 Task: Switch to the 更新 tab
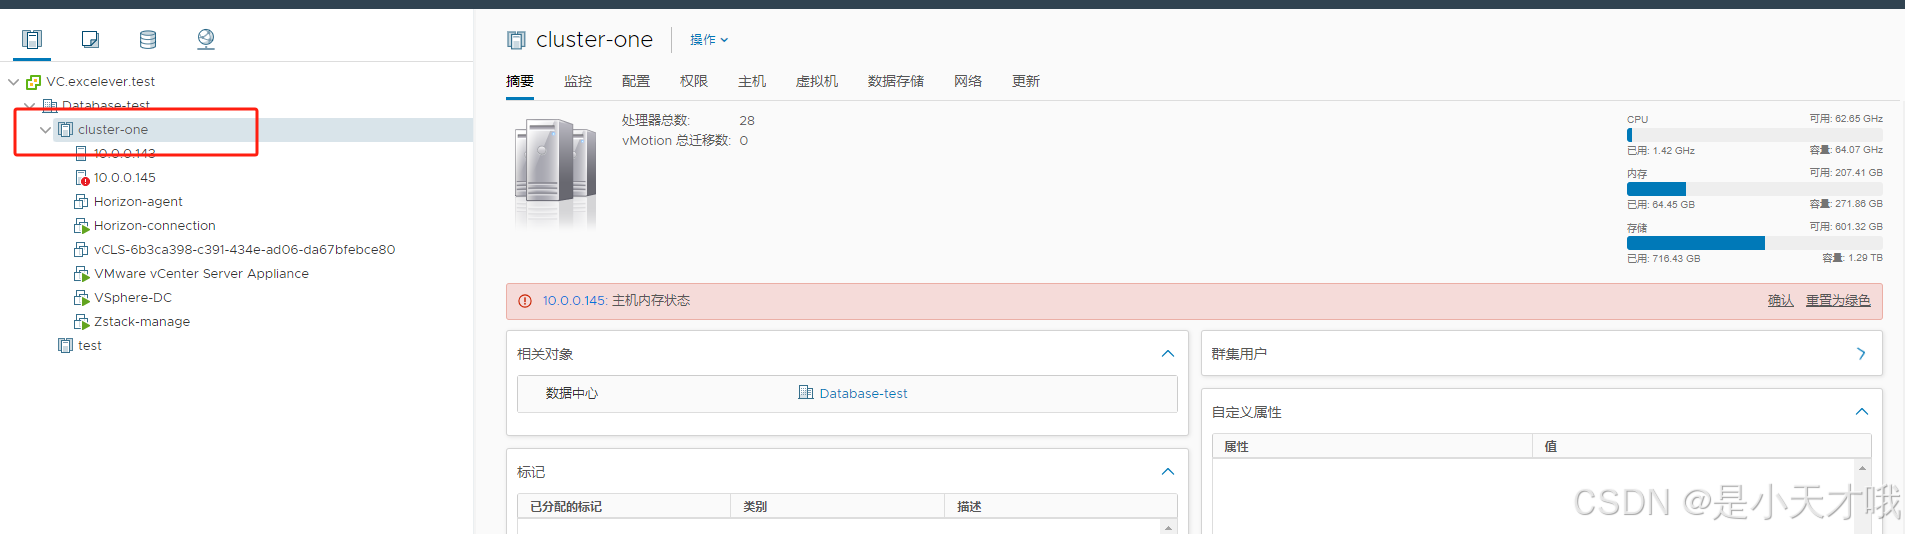(1026, 82)
